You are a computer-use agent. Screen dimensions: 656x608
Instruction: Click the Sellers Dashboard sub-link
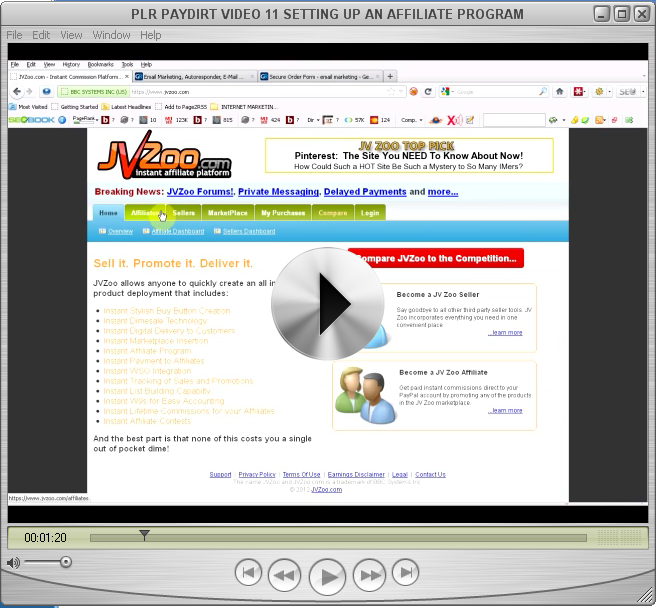(249, 231)
